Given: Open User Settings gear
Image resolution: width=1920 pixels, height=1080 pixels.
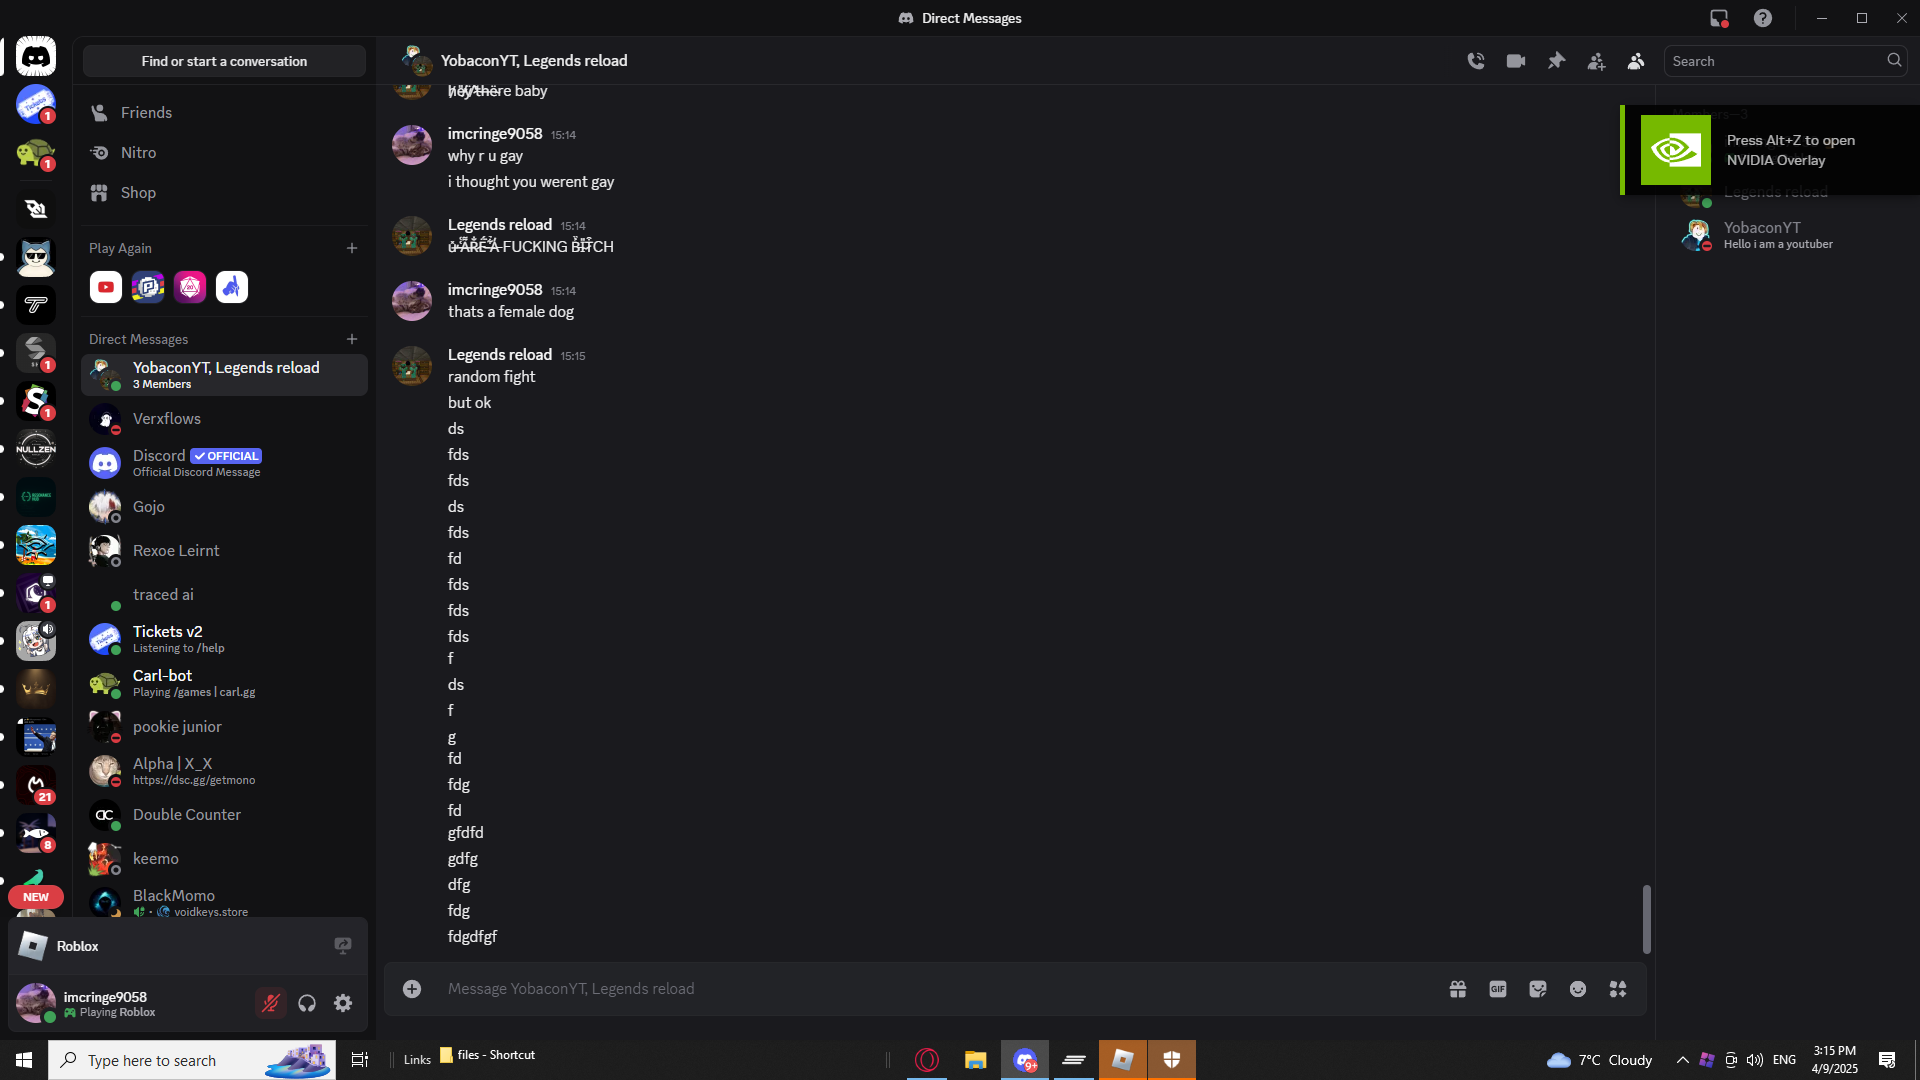Looking at the screenshot, I should coord(343,1003).
